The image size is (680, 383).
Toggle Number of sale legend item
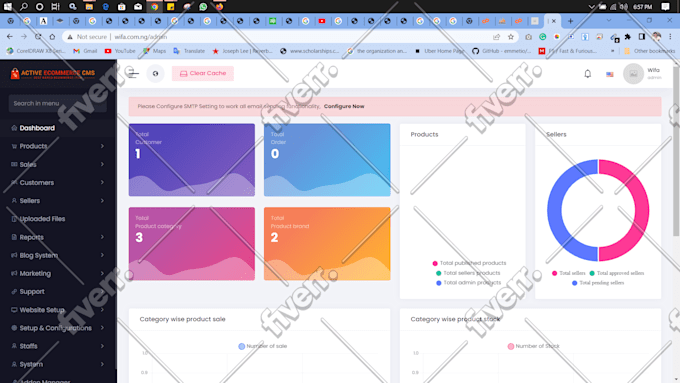point(263,346)
